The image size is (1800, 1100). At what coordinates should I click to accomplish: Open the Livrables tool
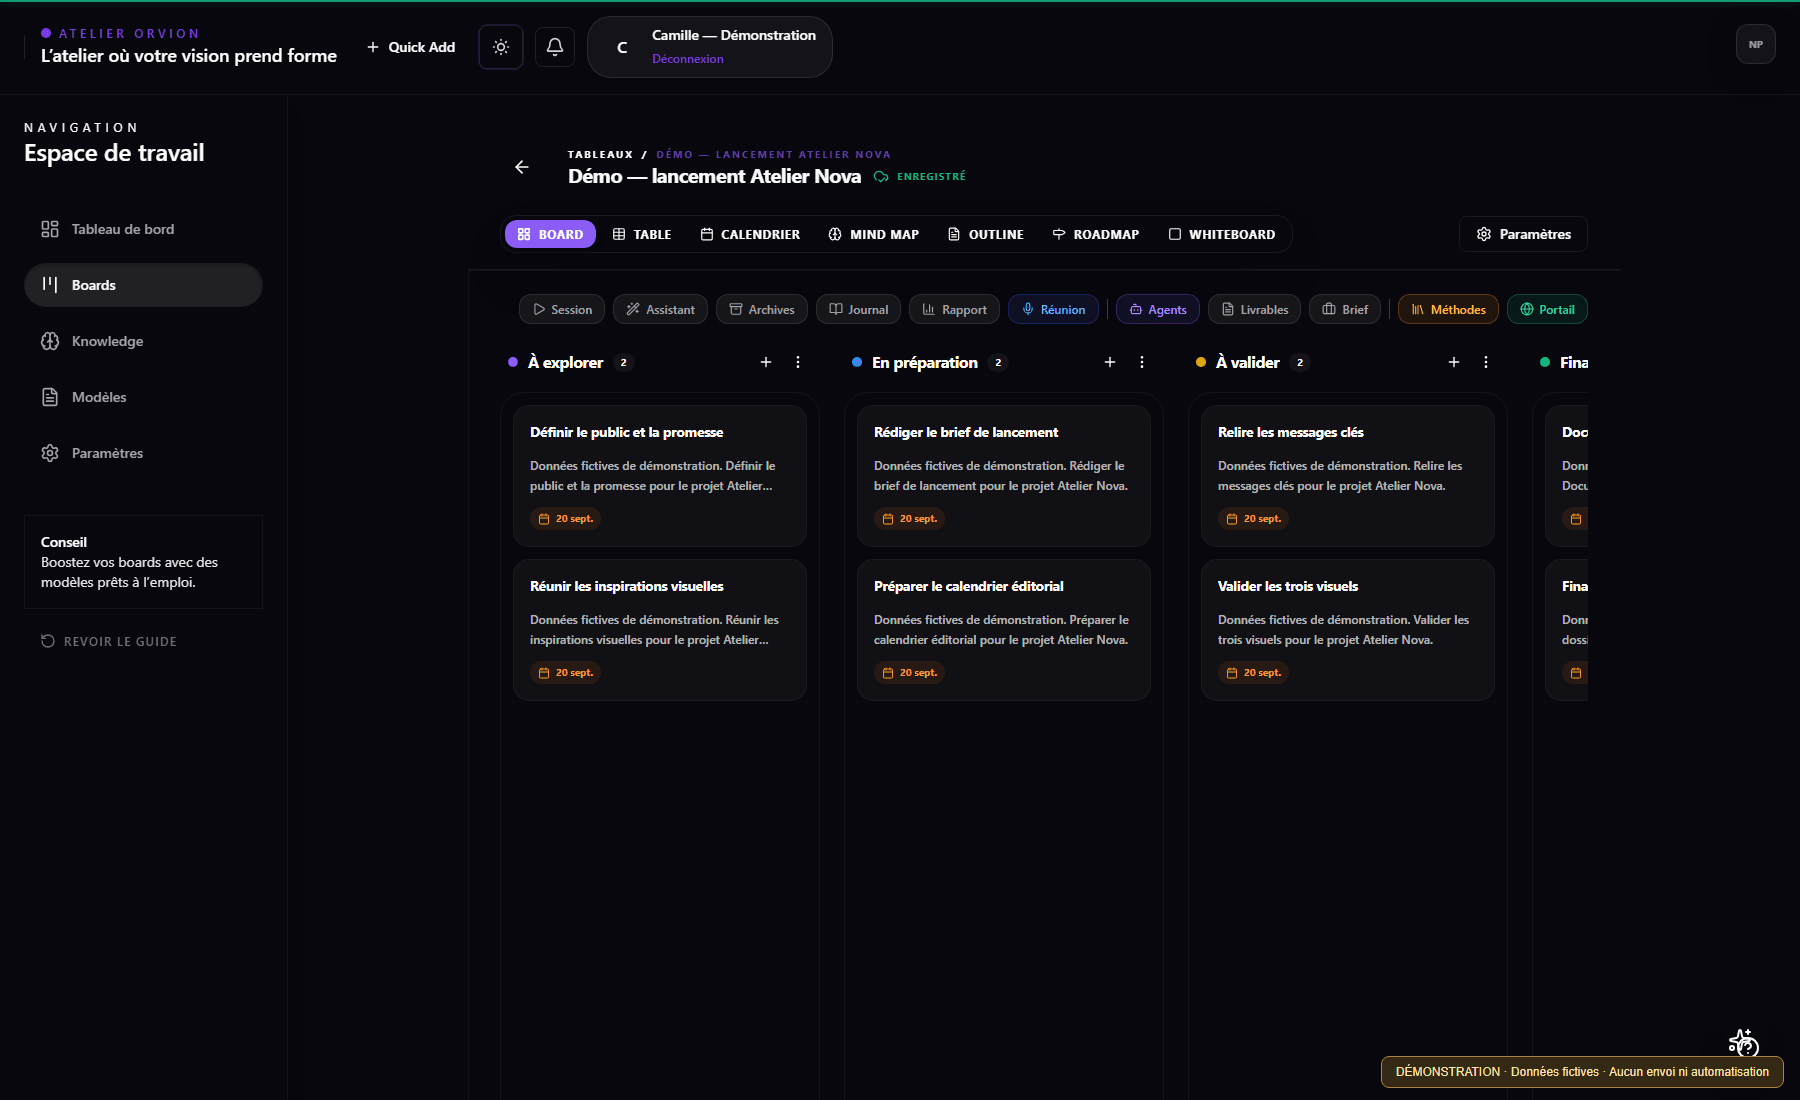(x=1255, y=310)
